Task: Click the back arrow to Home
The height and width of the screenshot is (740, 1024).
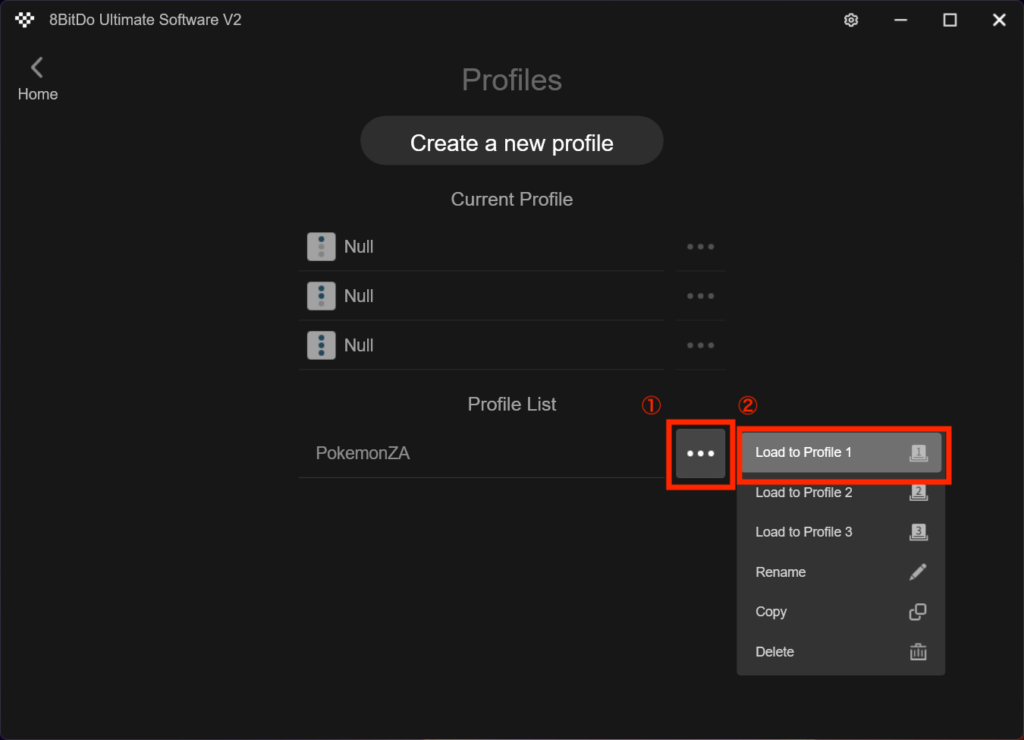Action: 37,67
